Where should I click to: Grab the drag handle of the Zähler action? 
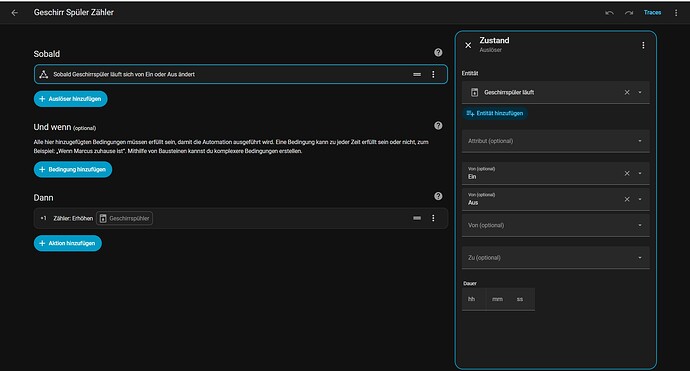tap(417, 218)
